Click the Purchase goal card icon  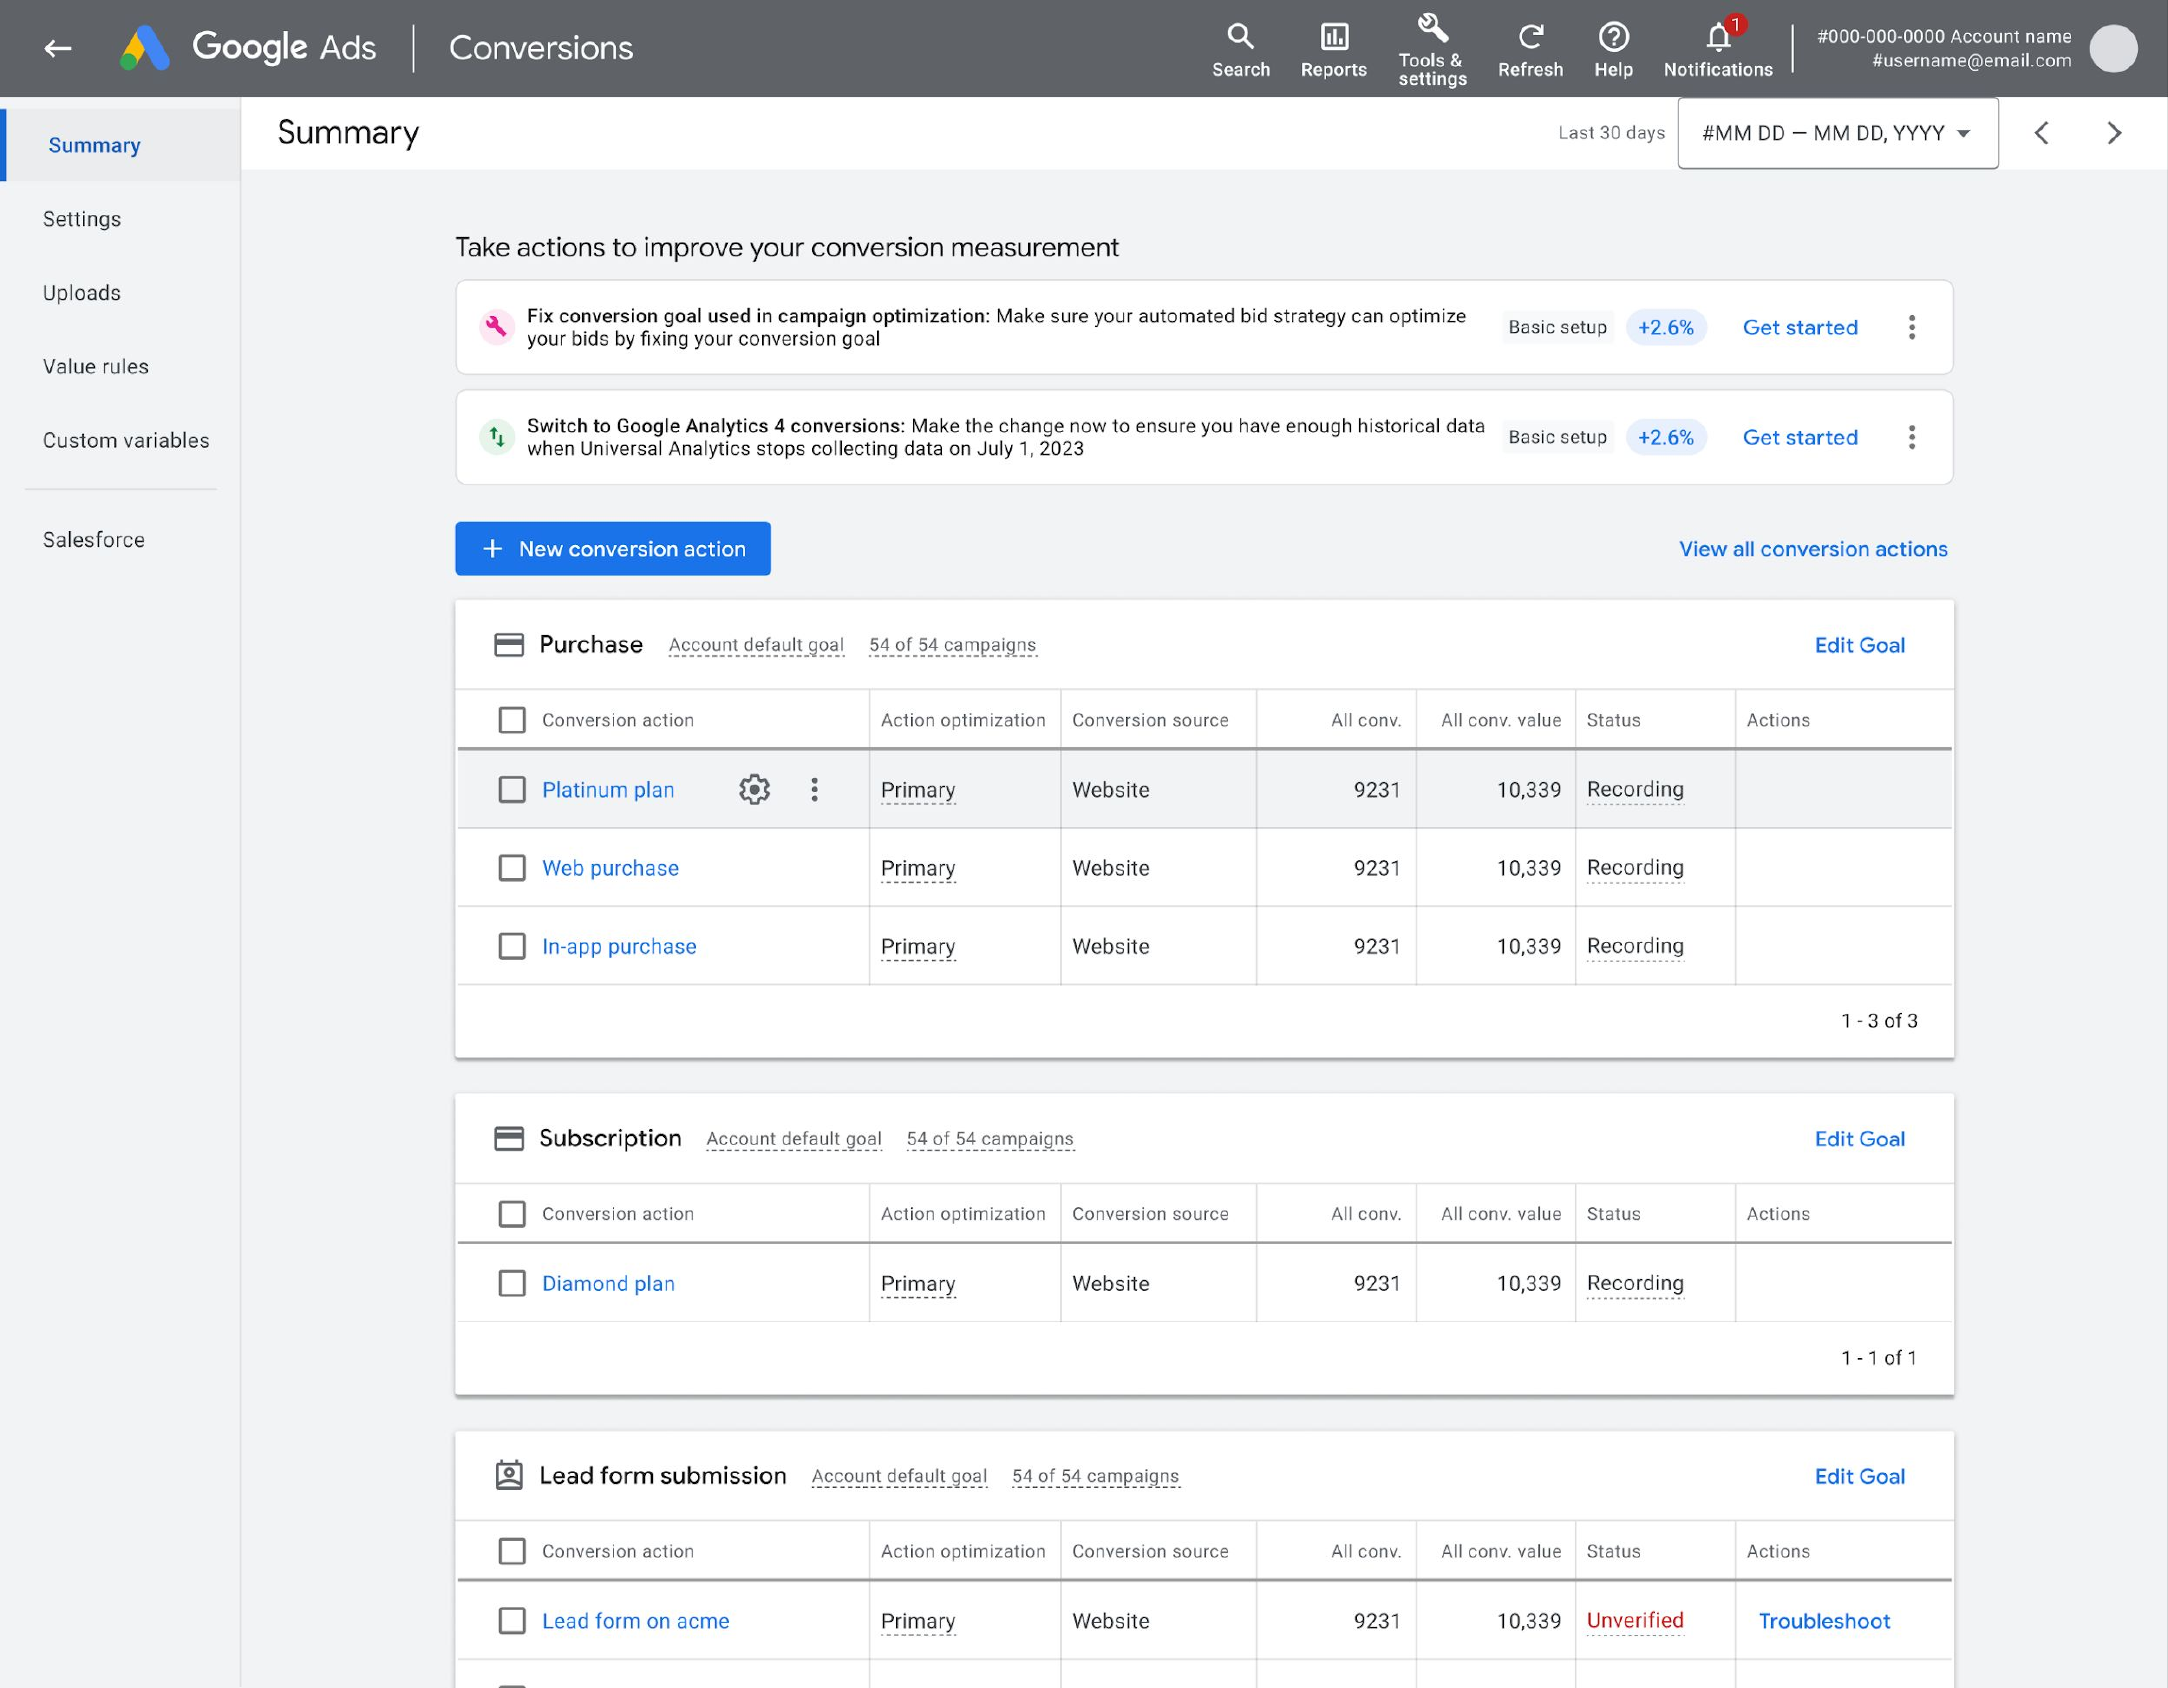pyautogui.click(x=509, y=644)
